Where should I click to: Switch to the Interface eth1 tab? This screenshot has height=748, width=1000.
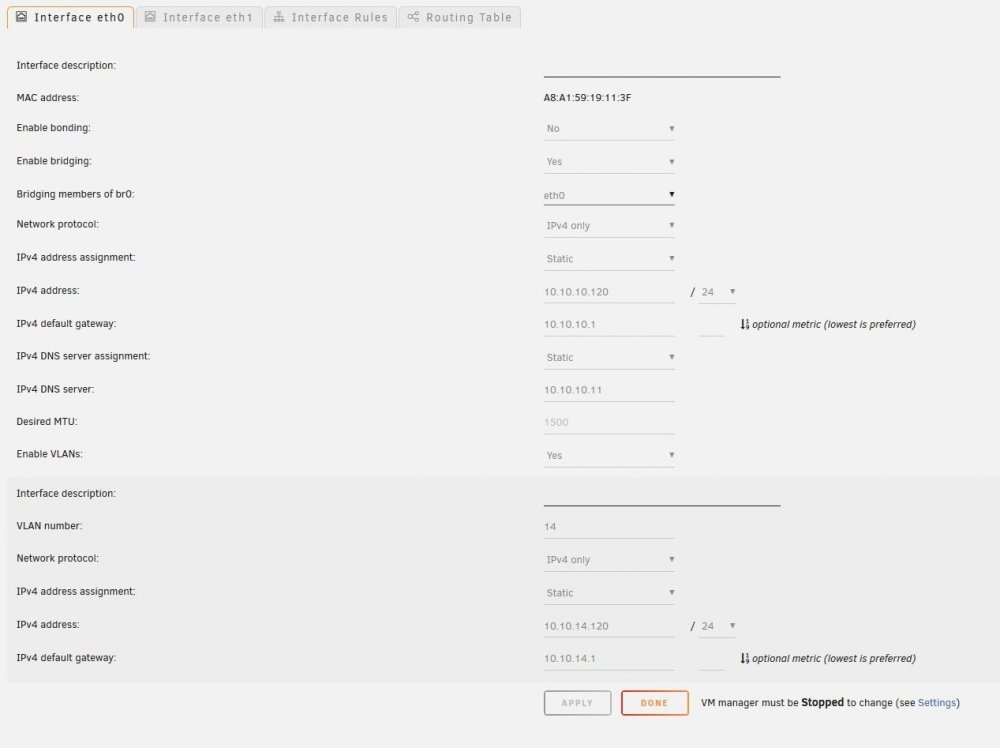(x=199, y=17)
